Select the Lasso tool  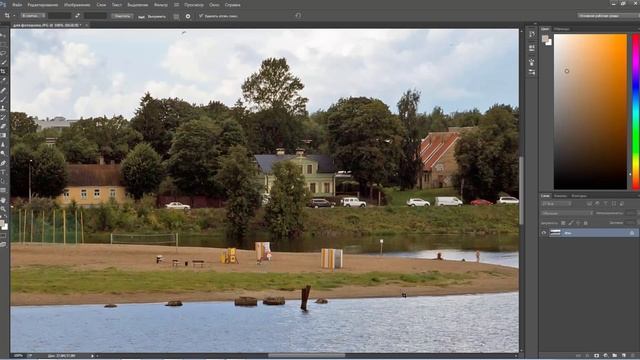coord(3,53)
